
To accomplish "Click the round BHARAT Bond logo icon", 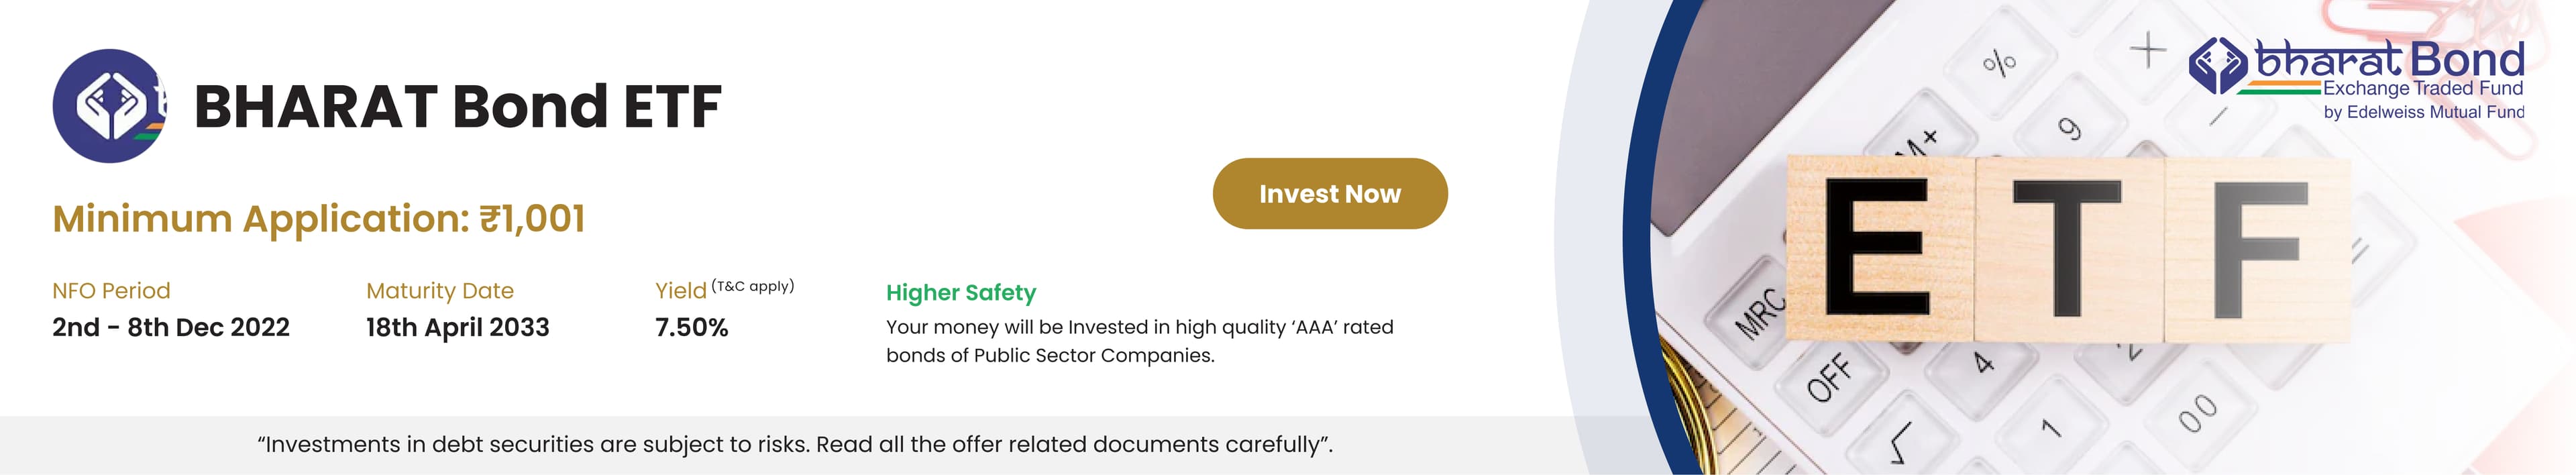I will [110, 106].
